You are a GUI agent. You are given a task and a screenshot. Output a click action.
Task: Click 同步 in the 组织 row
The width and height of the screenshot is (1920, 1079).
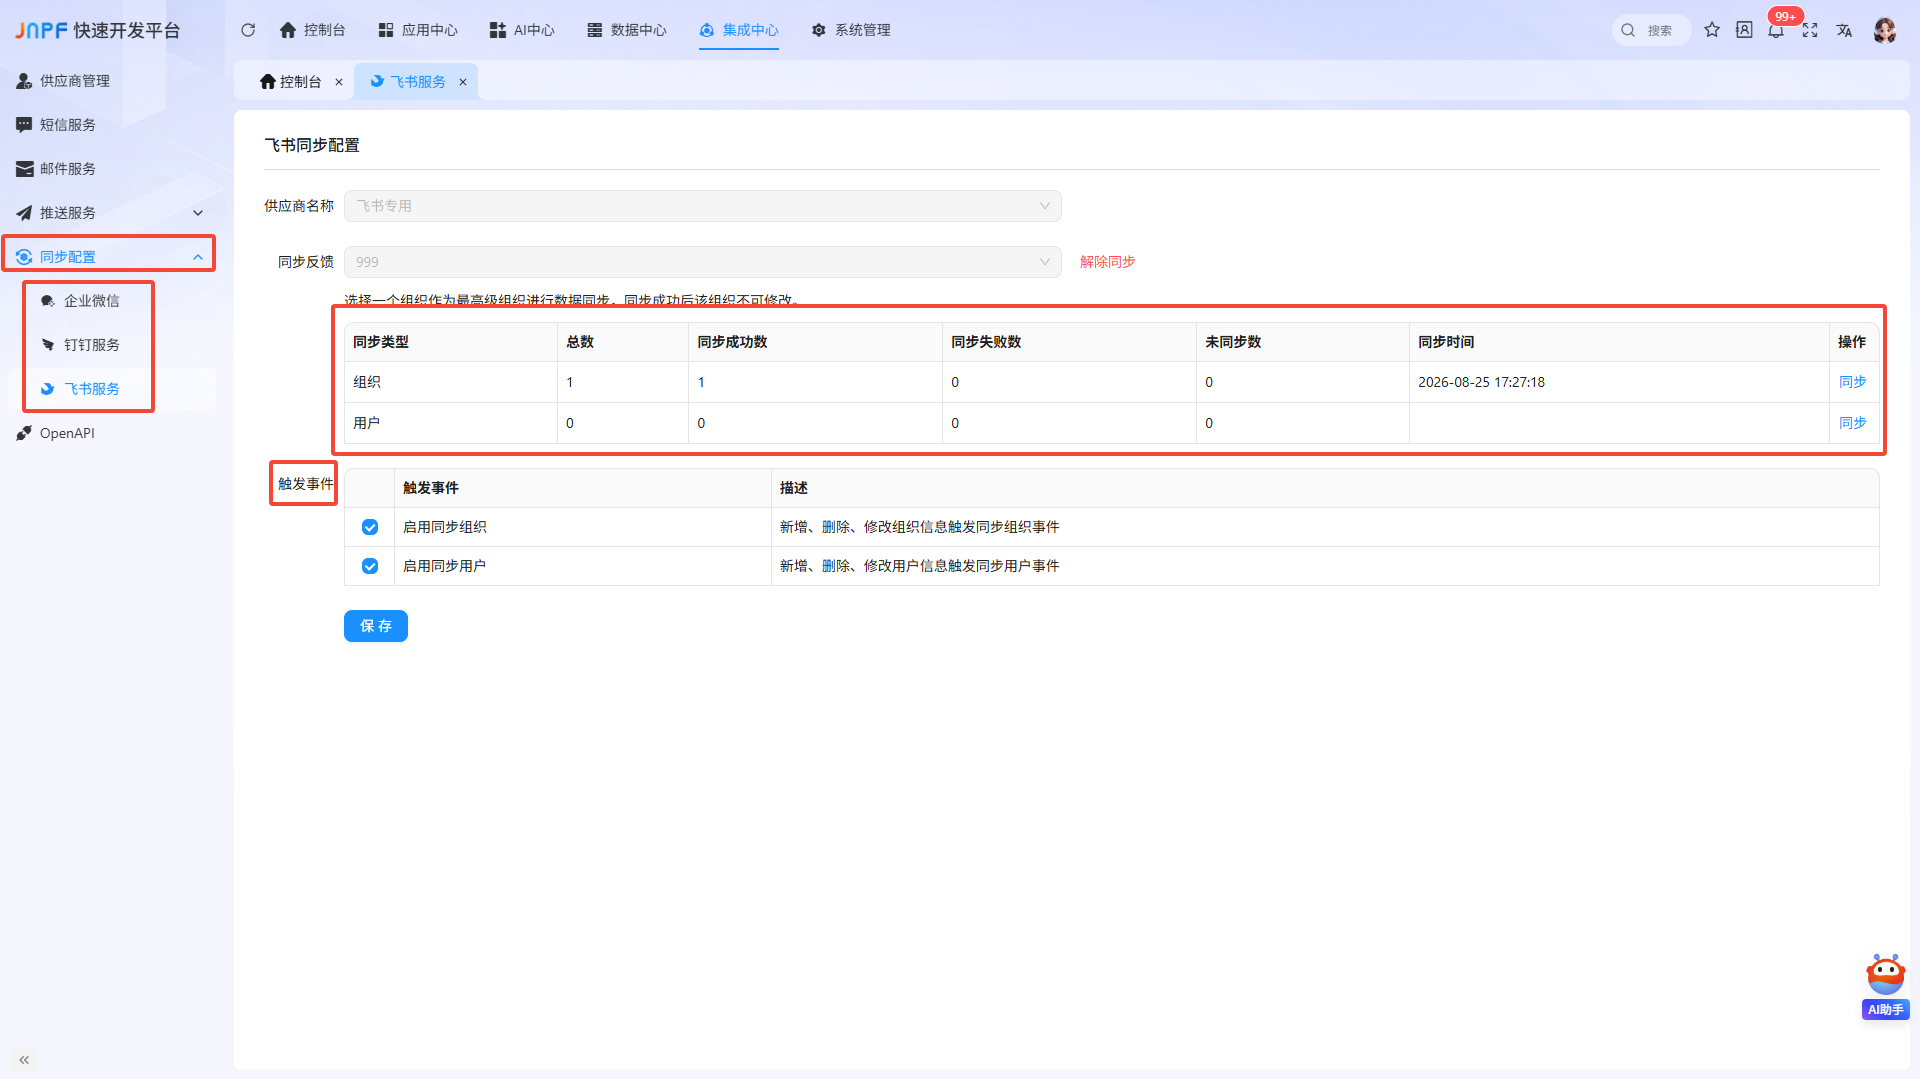(1853, 382)
